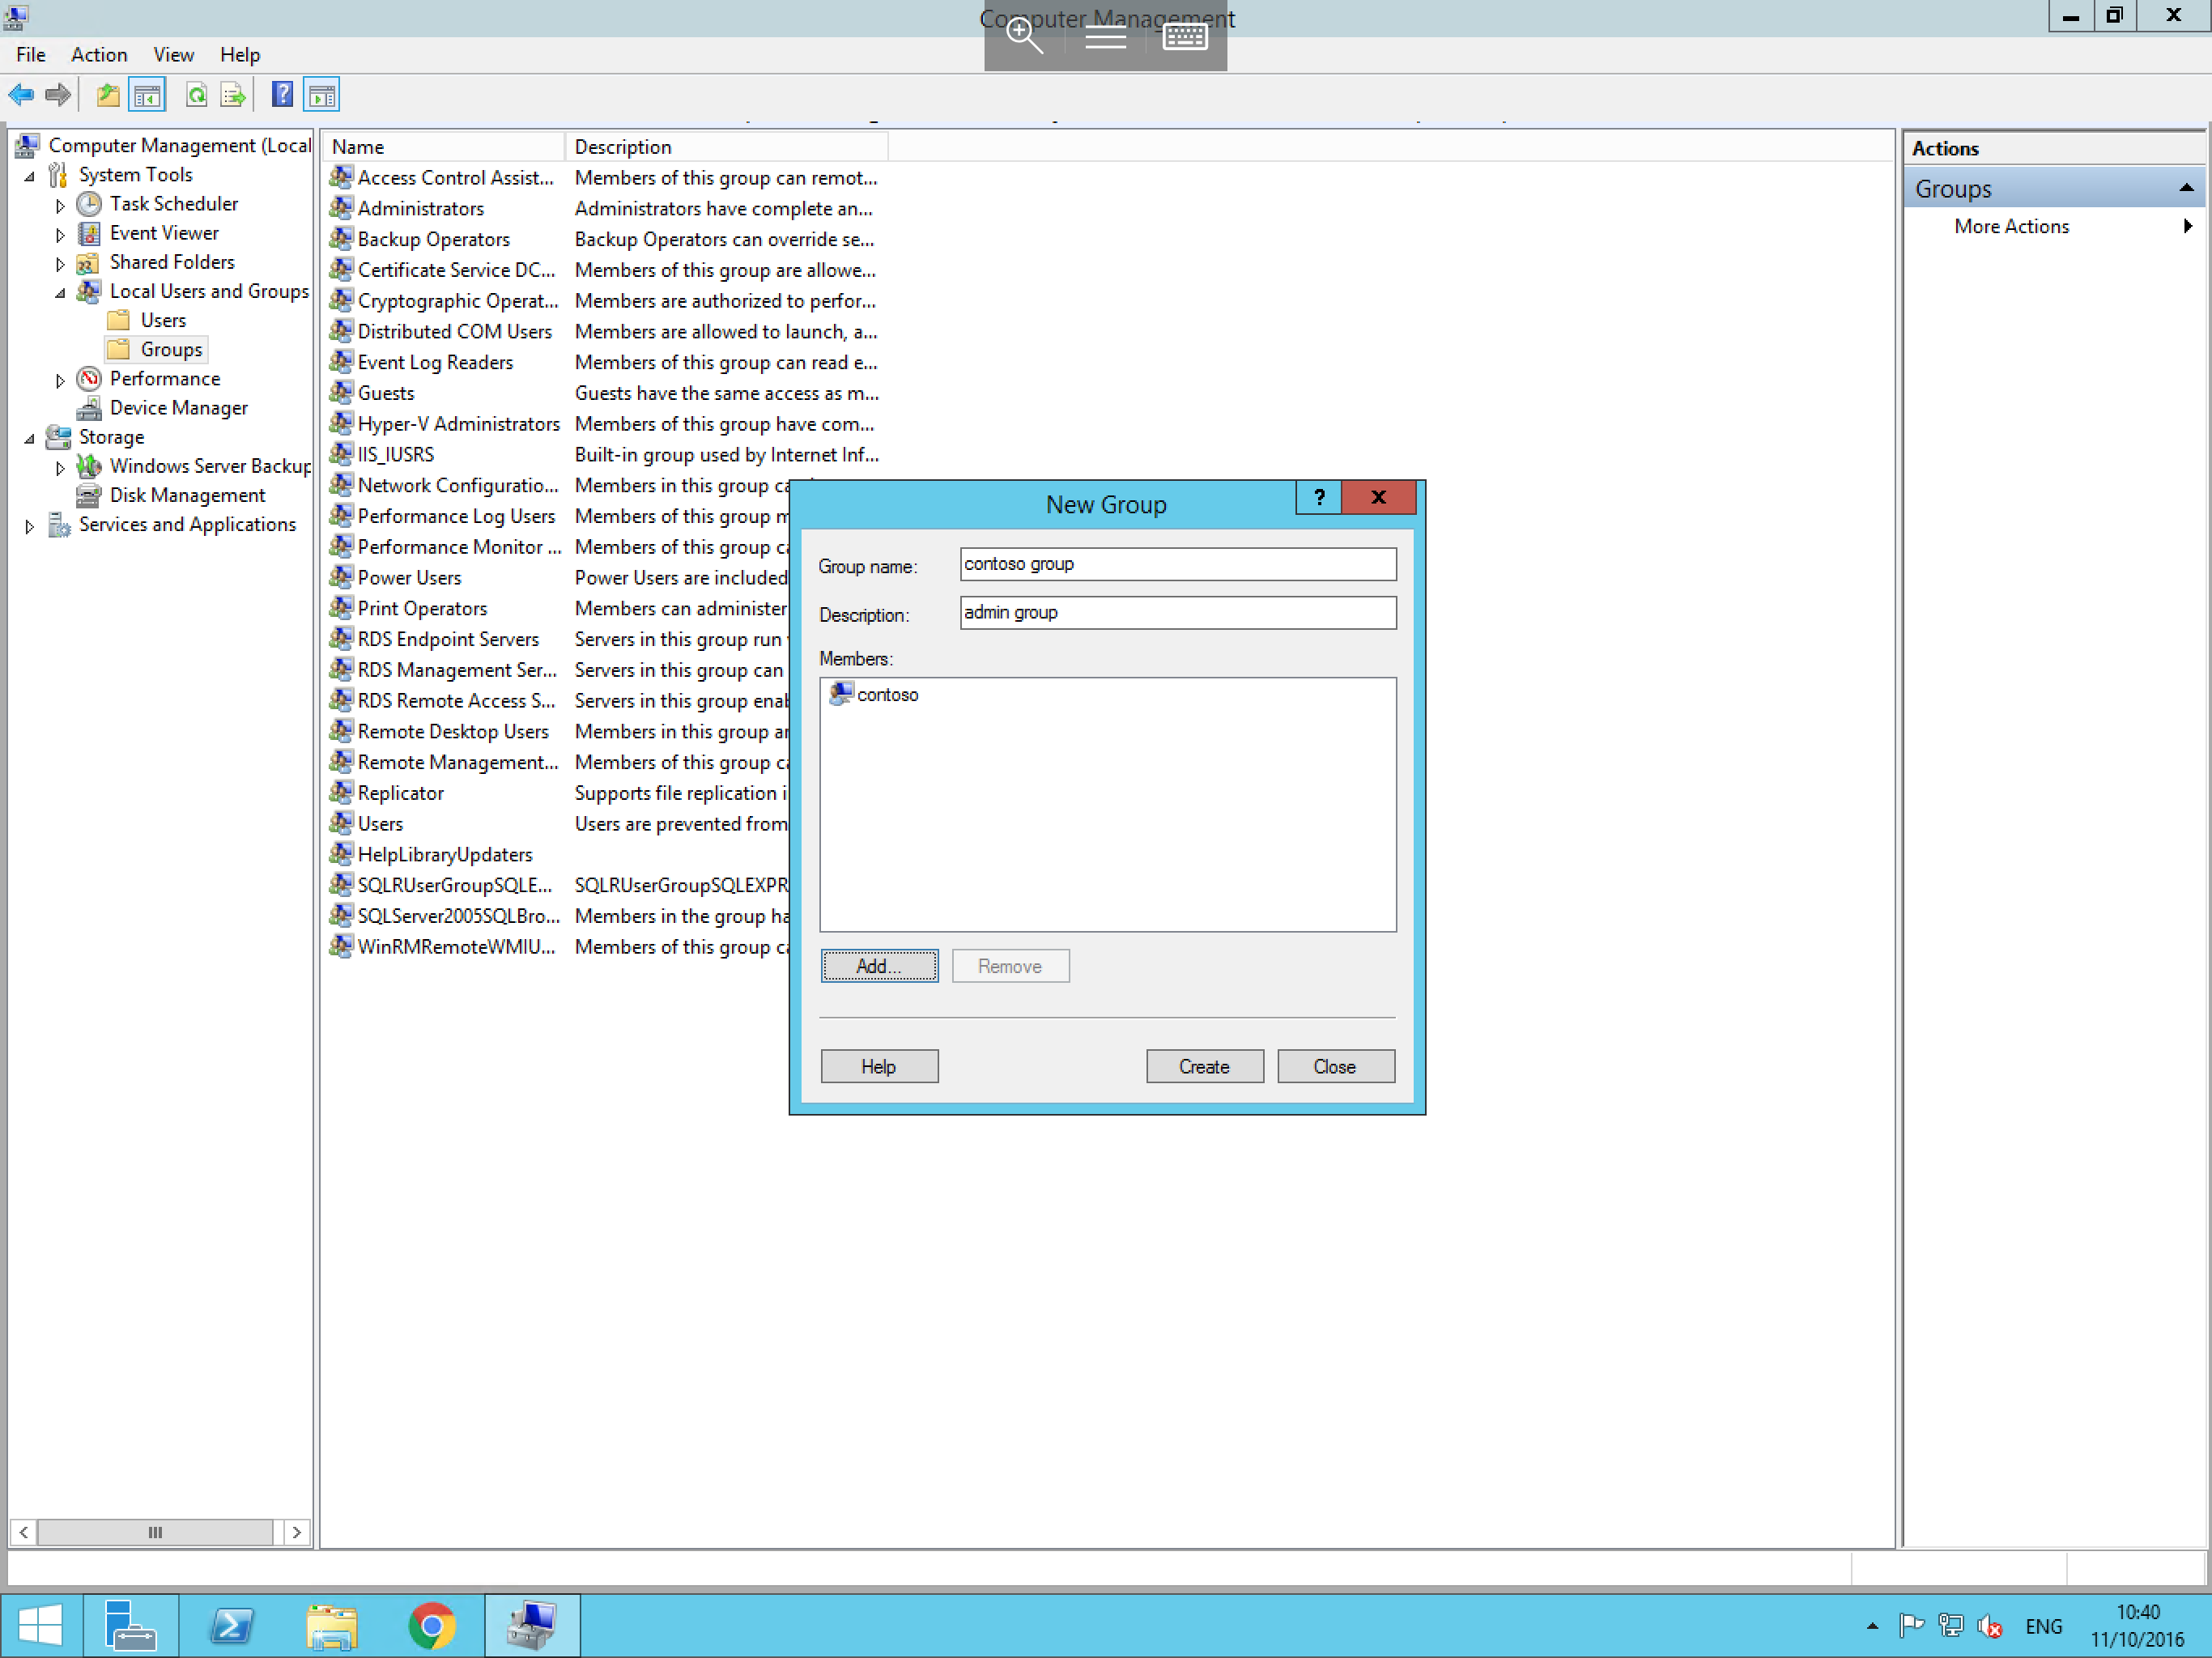Launch PowerShell from the taskbar
Screen dimensions: 2212x1658
tap(232, 1625)
